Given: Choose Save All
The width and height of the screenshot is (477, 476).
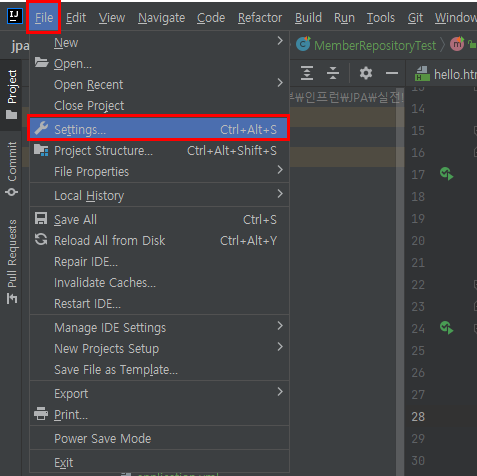Looking at the screenshot, I should coord(159,219).
